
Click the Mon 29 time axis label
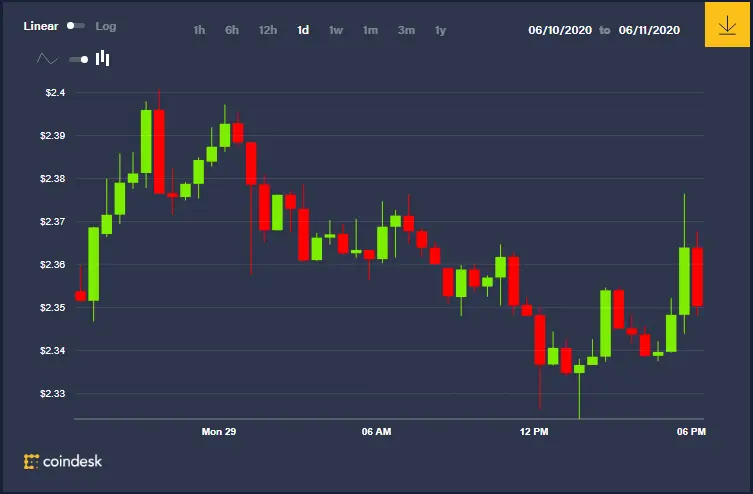(219, 432)
